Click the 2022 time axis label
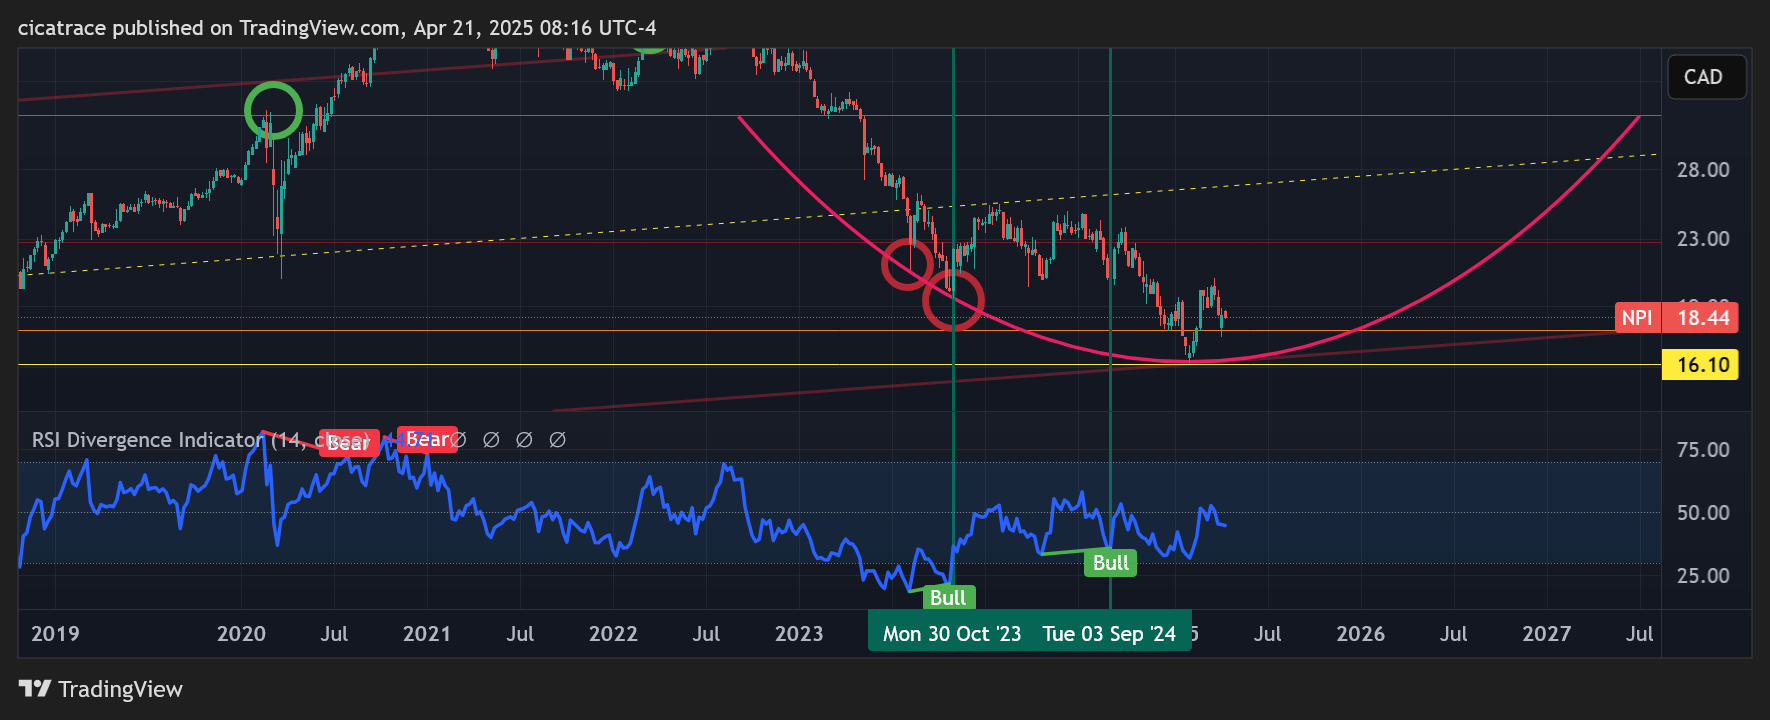Screen dimensions: 1770x720 pos(613,634)
